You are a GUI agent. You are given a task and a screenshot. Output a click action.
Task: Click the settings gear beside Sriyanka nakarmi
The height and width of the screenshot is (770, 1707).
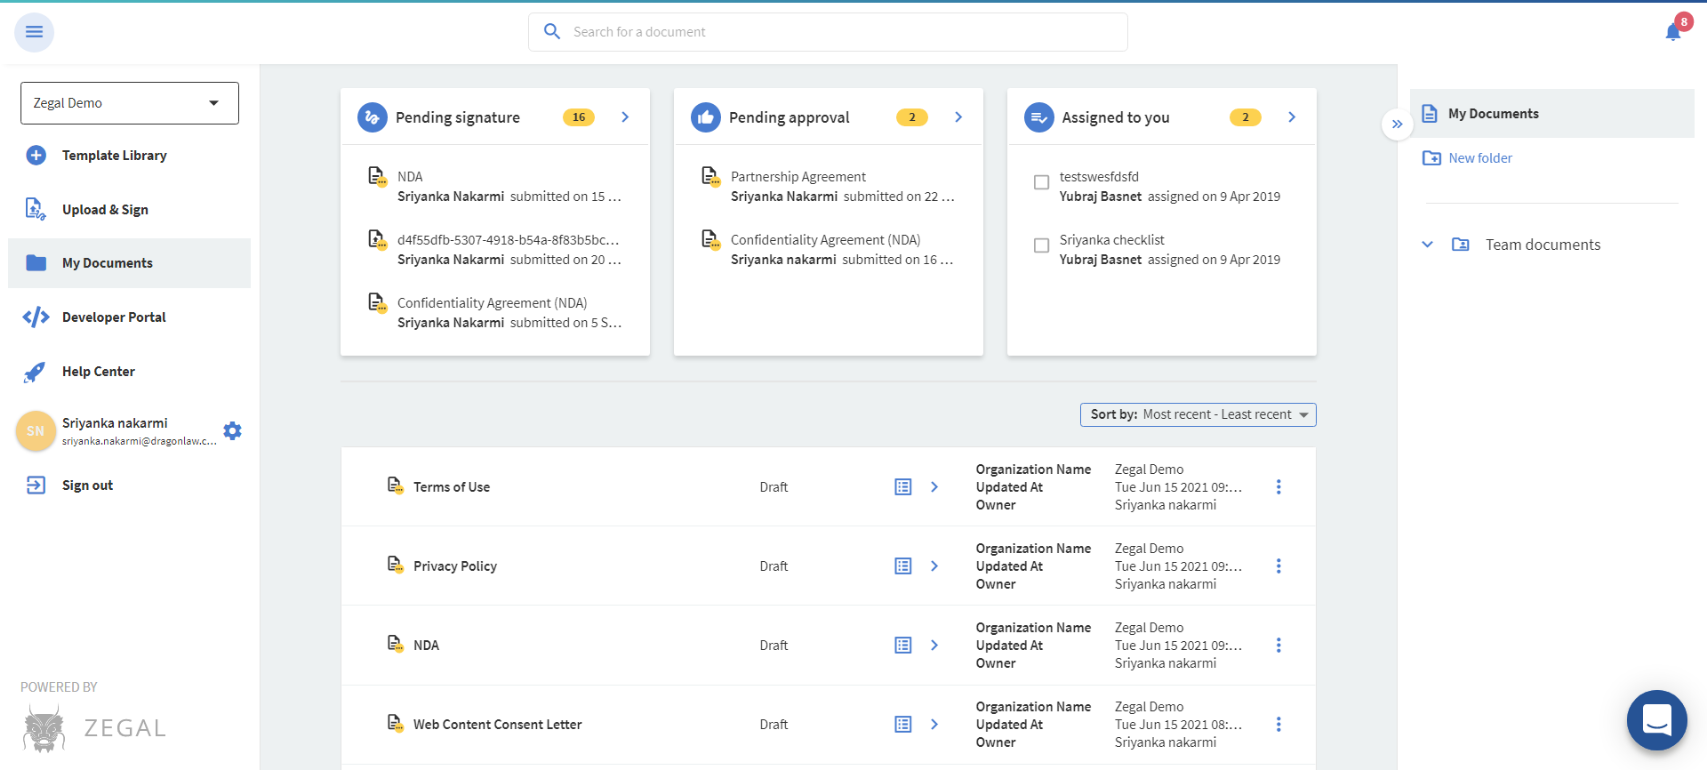click(x=232, y=431)
